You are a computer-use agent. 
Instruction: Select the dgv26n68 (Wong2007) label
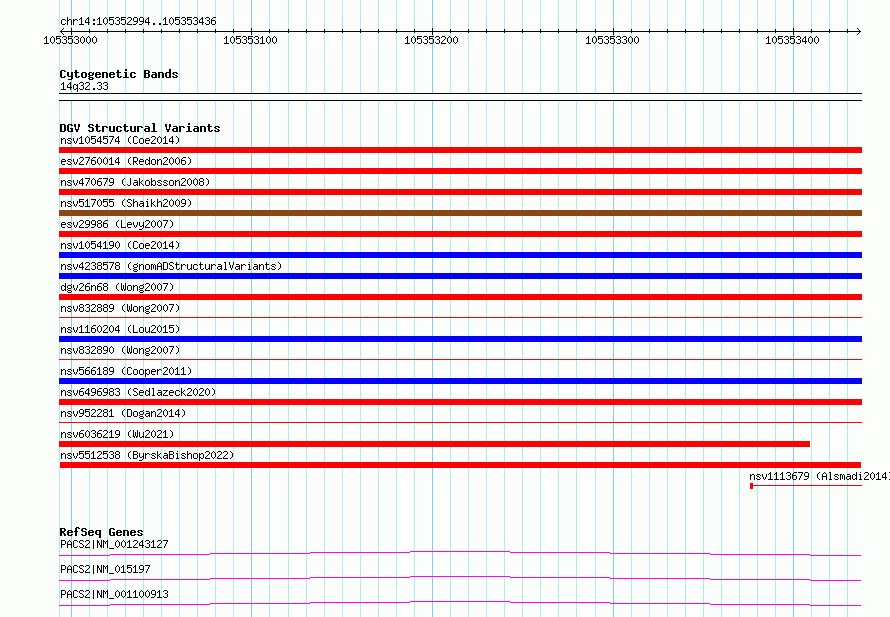tap(117, 287)
